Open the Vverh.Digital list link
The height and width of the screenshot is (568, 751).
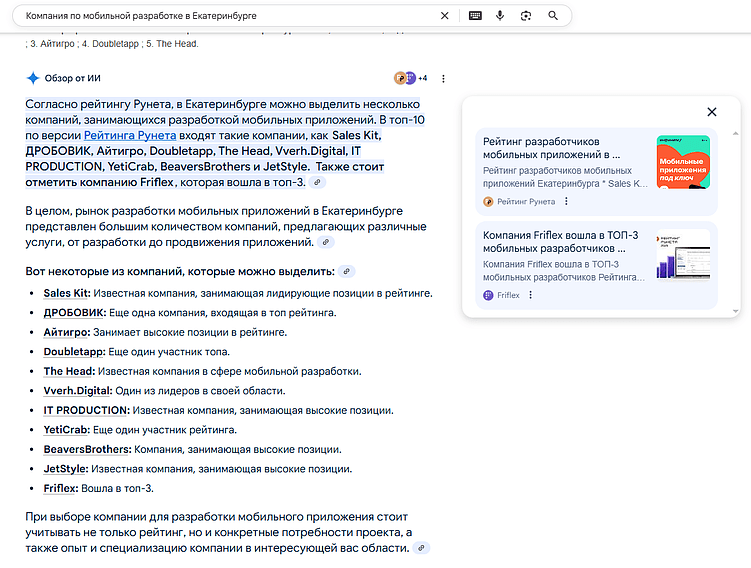[x=78, y=391]
